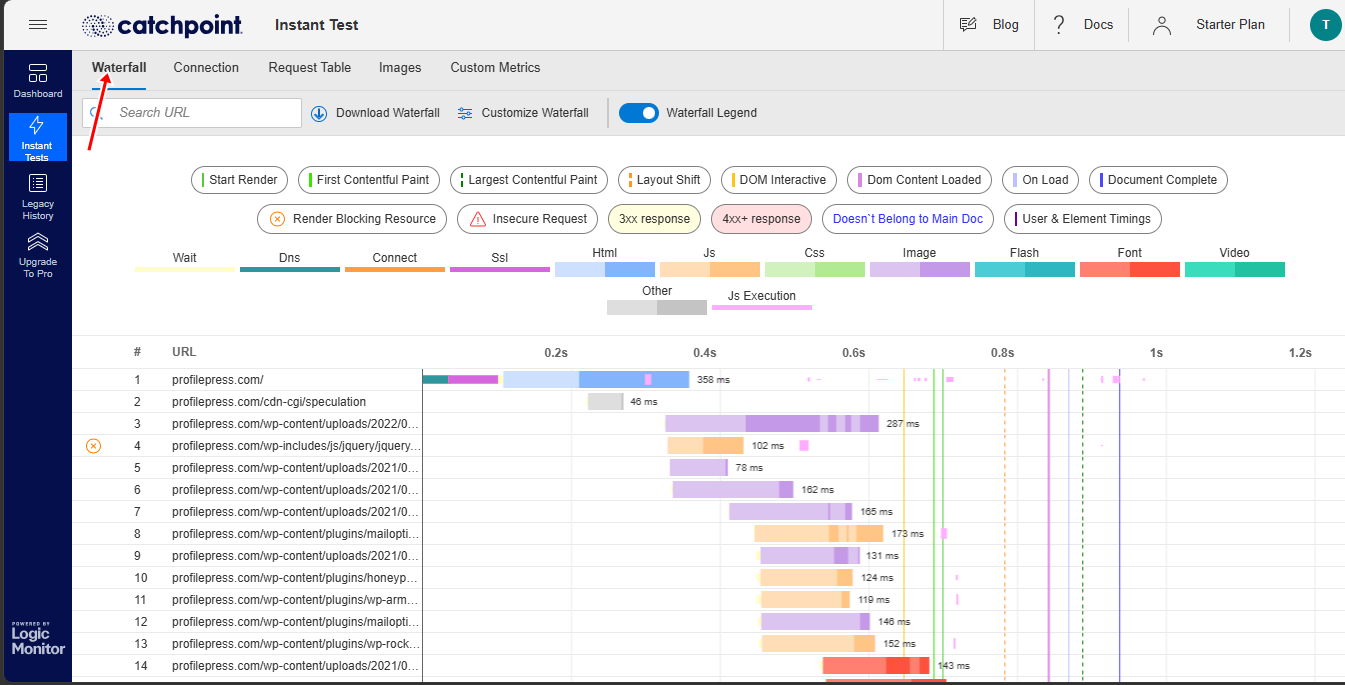
Task: Switch to the Waterfall tab
Action: coord(119,68)
